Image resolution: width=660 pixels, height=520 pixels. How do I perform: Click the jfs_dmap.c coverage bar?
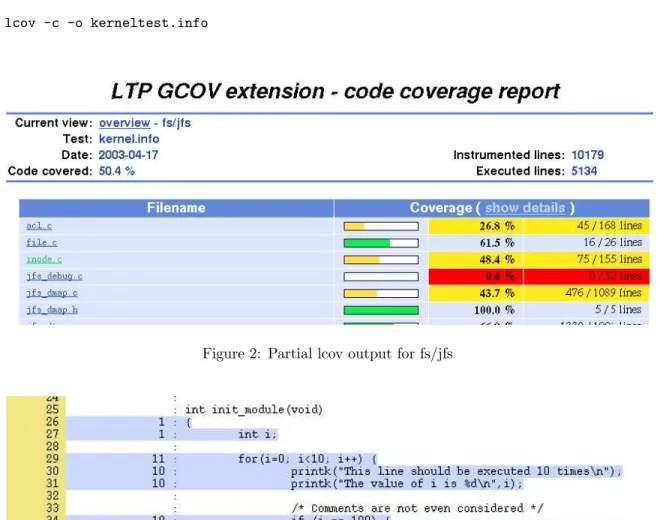click(381, 293)
